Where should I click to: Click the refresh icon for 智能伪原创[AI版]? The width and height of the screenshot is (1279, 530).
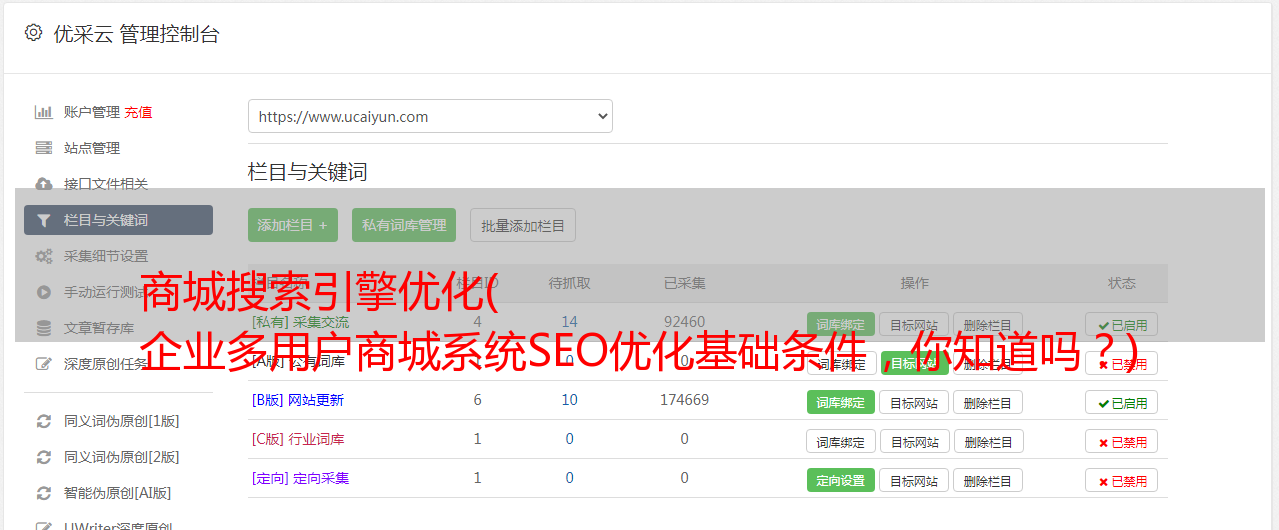[43, 493]
